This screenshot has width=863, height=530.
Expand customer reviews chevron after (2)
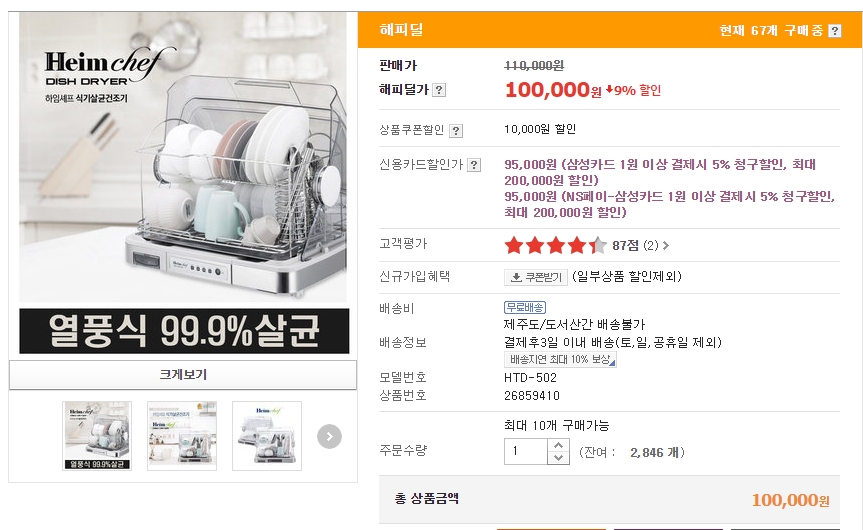(x=666, y=246)
